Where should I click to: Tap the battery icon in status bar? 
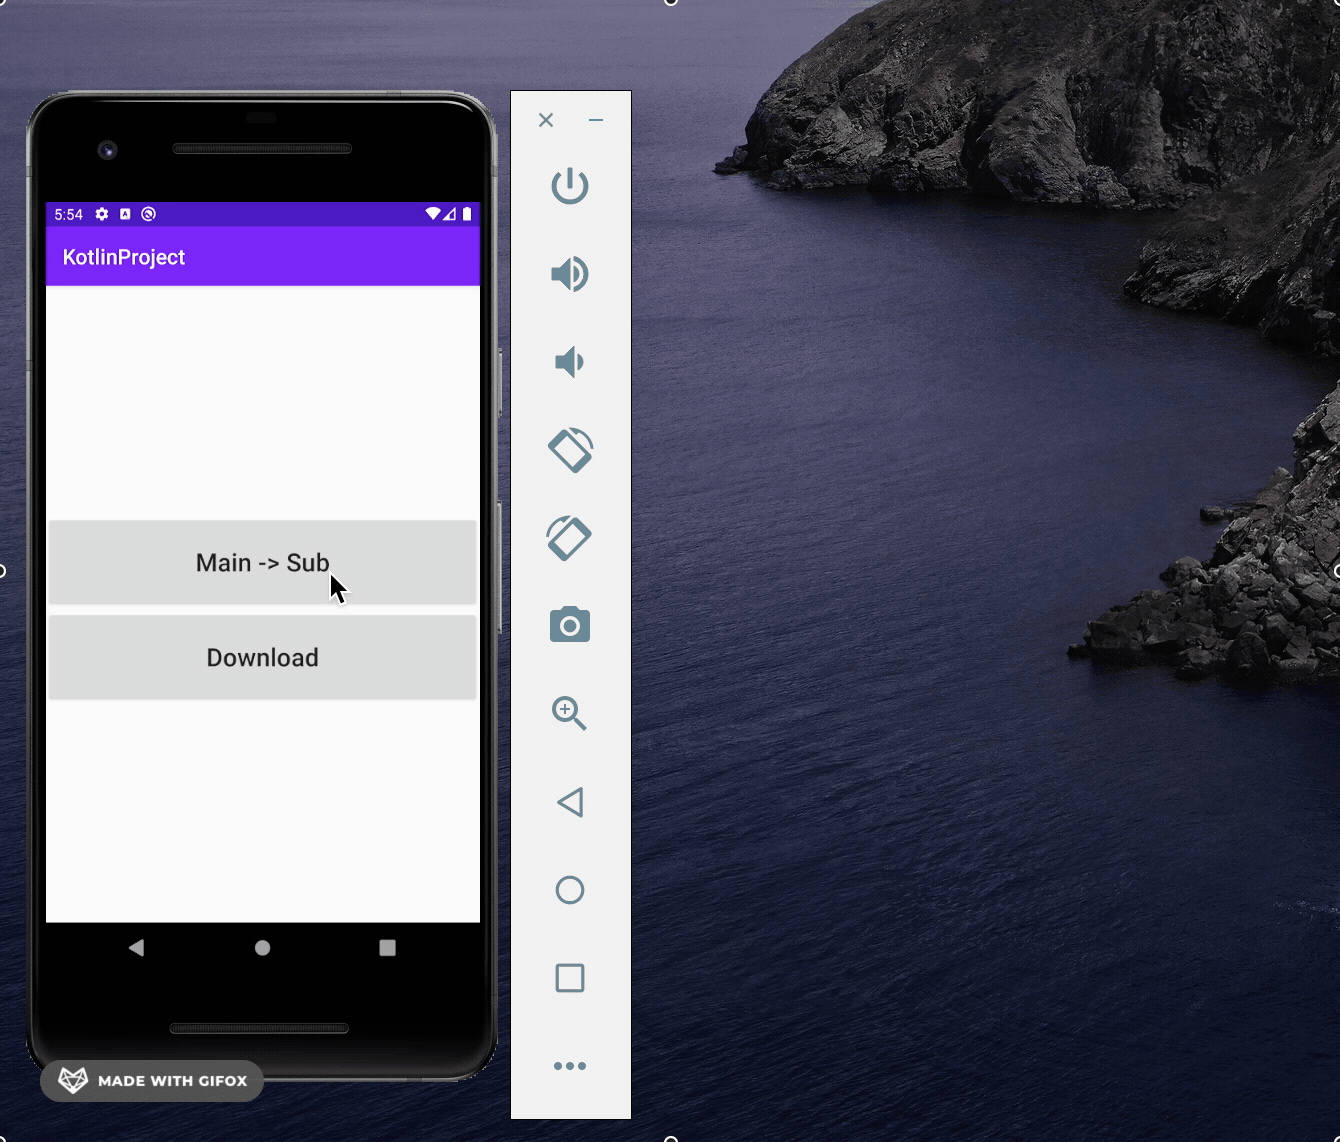point(467,214)
